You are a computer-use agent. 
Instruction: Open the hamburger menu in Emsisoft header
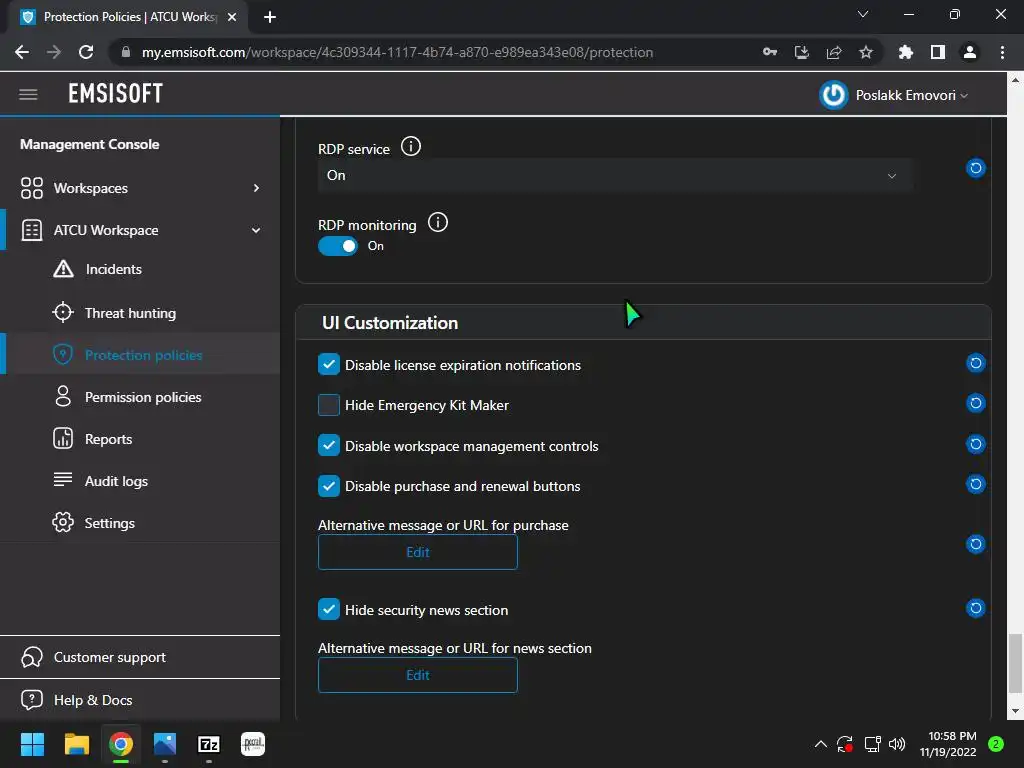pos(28,94)
